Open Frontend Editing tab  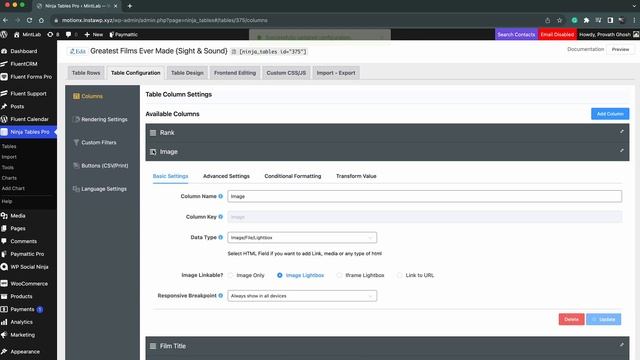(235, 73)
